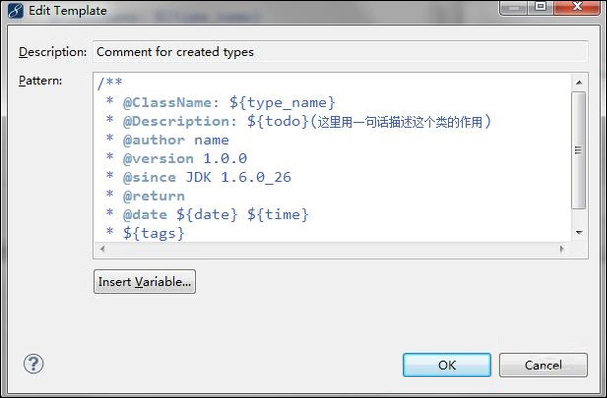This screenshot has height=398, width=607.
Task: Open the Insert Variable list
Action: 144,282
